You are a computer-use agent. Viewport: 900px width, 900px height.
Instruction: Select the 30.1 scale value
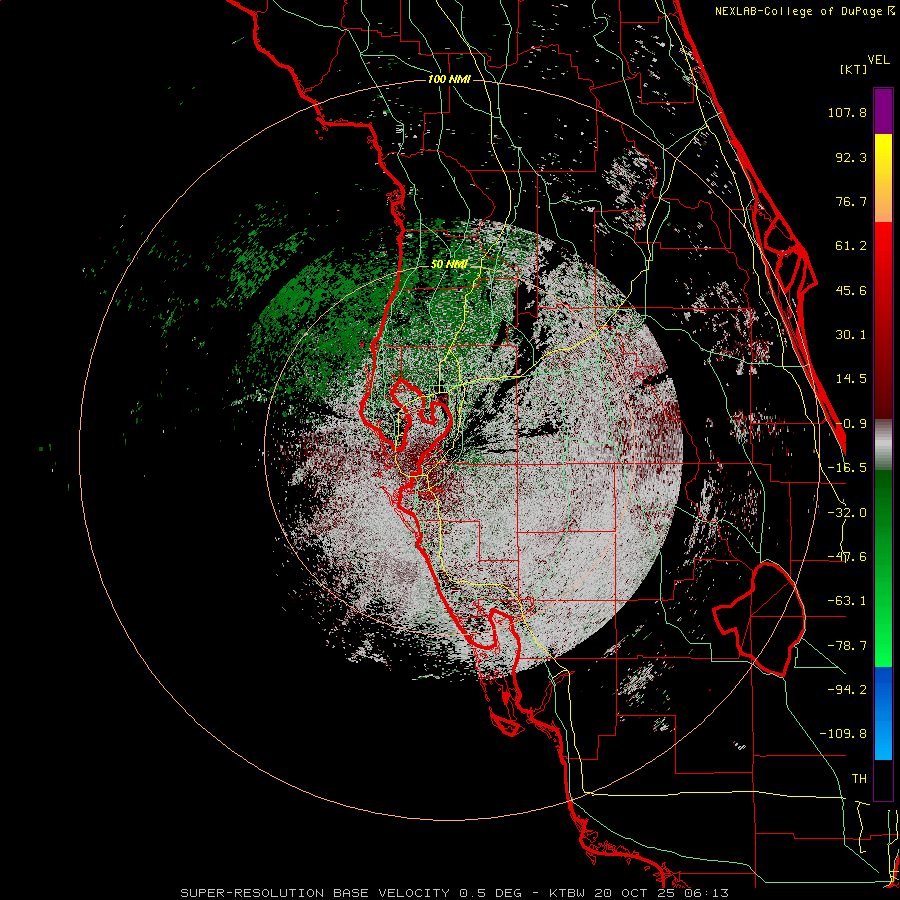(851, 335)
